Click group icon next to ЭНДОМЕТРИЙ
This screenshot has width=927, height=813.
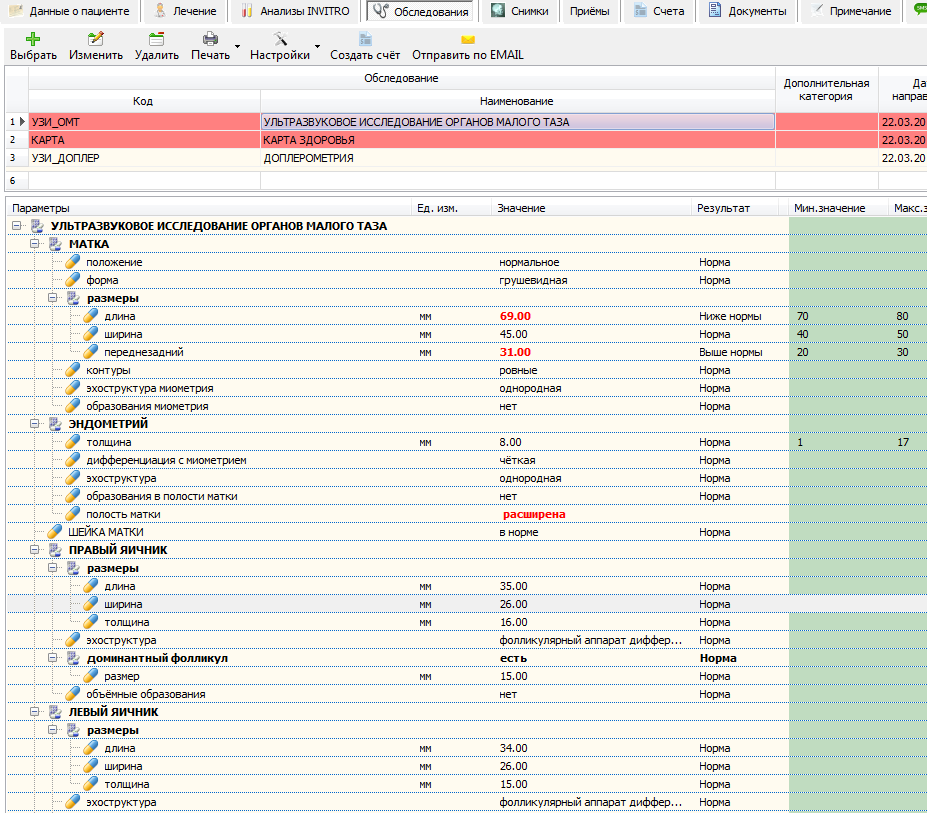56,424
